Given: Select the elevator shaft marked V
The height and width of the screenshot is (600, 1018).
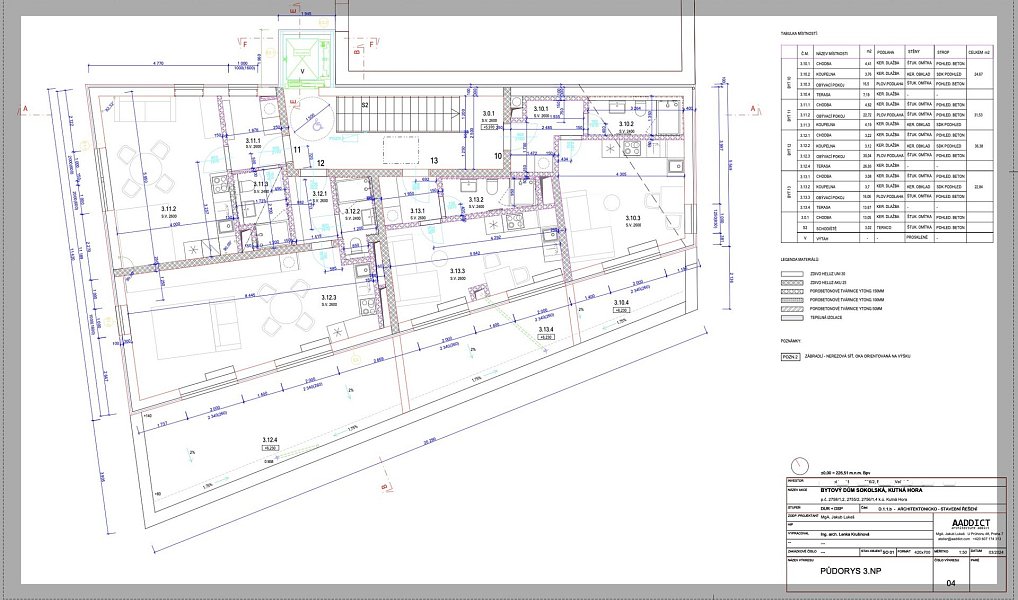Looking at the screenshot, I should coord(304,58).
